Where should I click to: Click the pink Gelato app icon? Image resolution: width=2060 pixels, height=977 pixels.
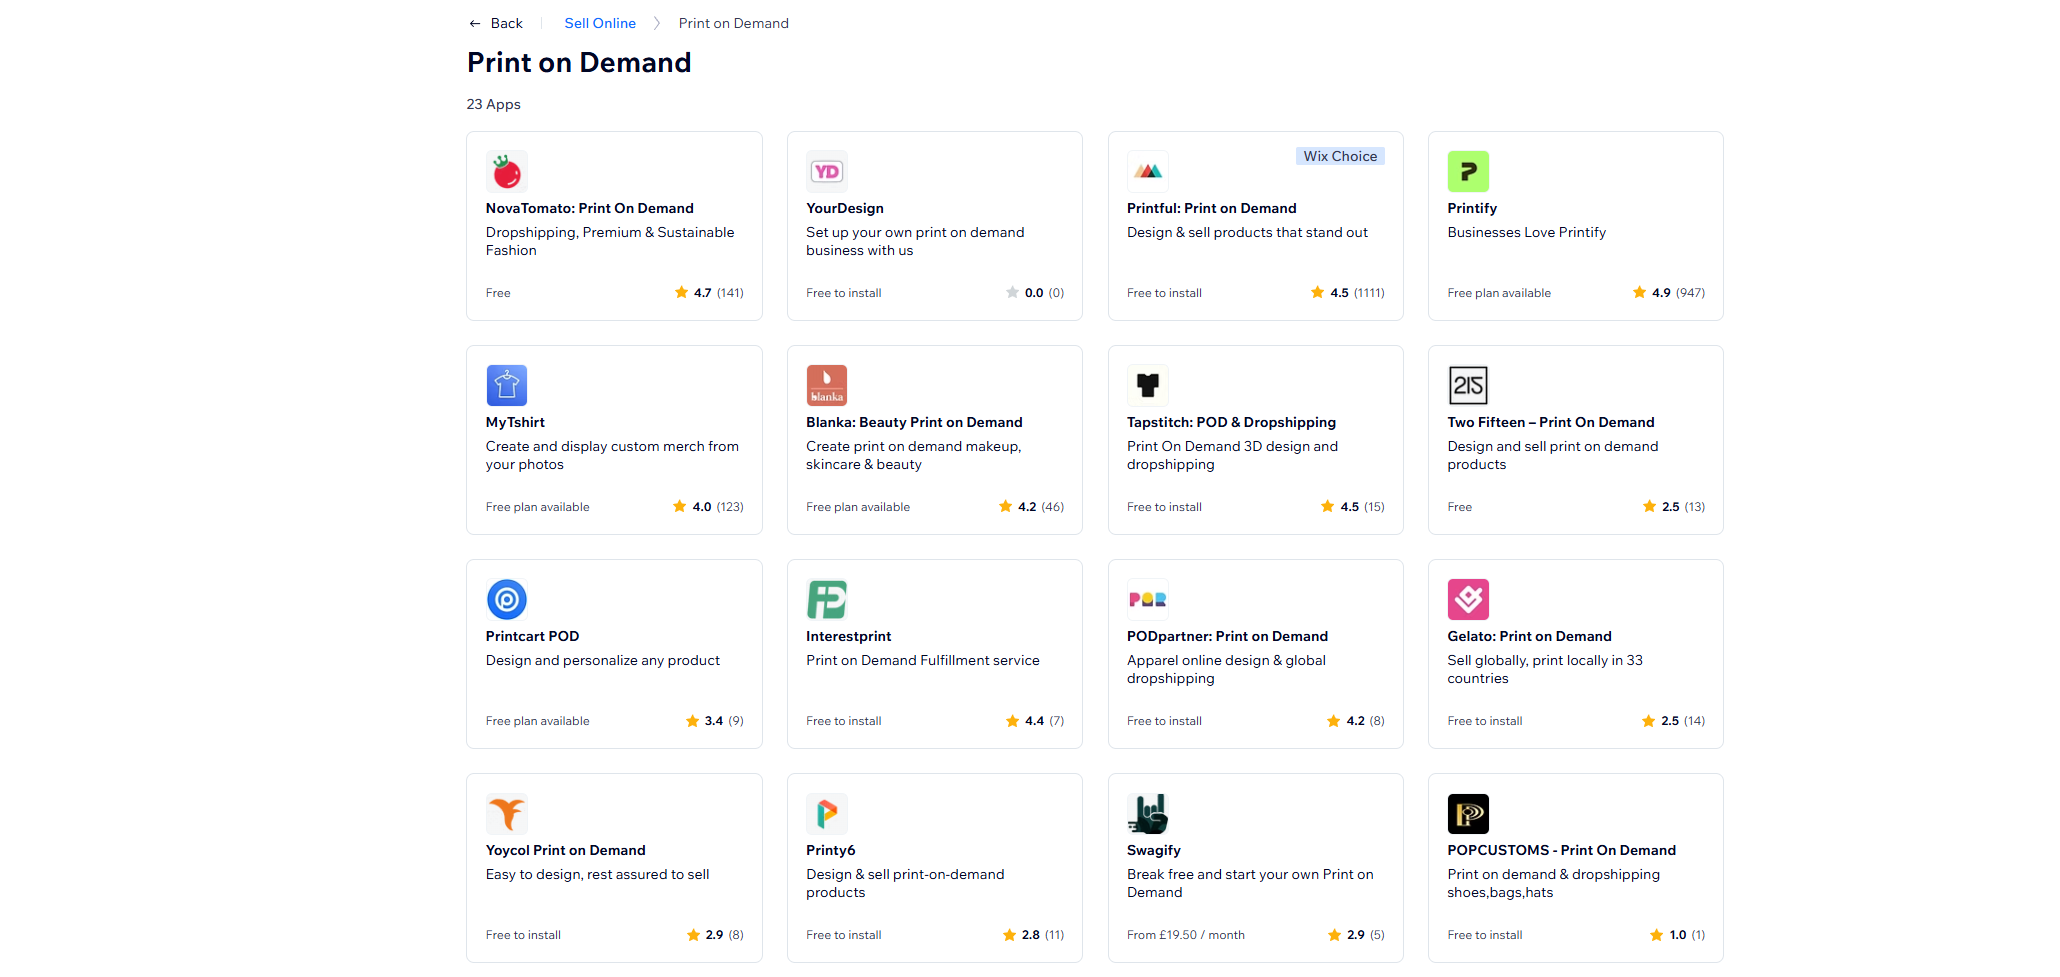point(1468,600)
